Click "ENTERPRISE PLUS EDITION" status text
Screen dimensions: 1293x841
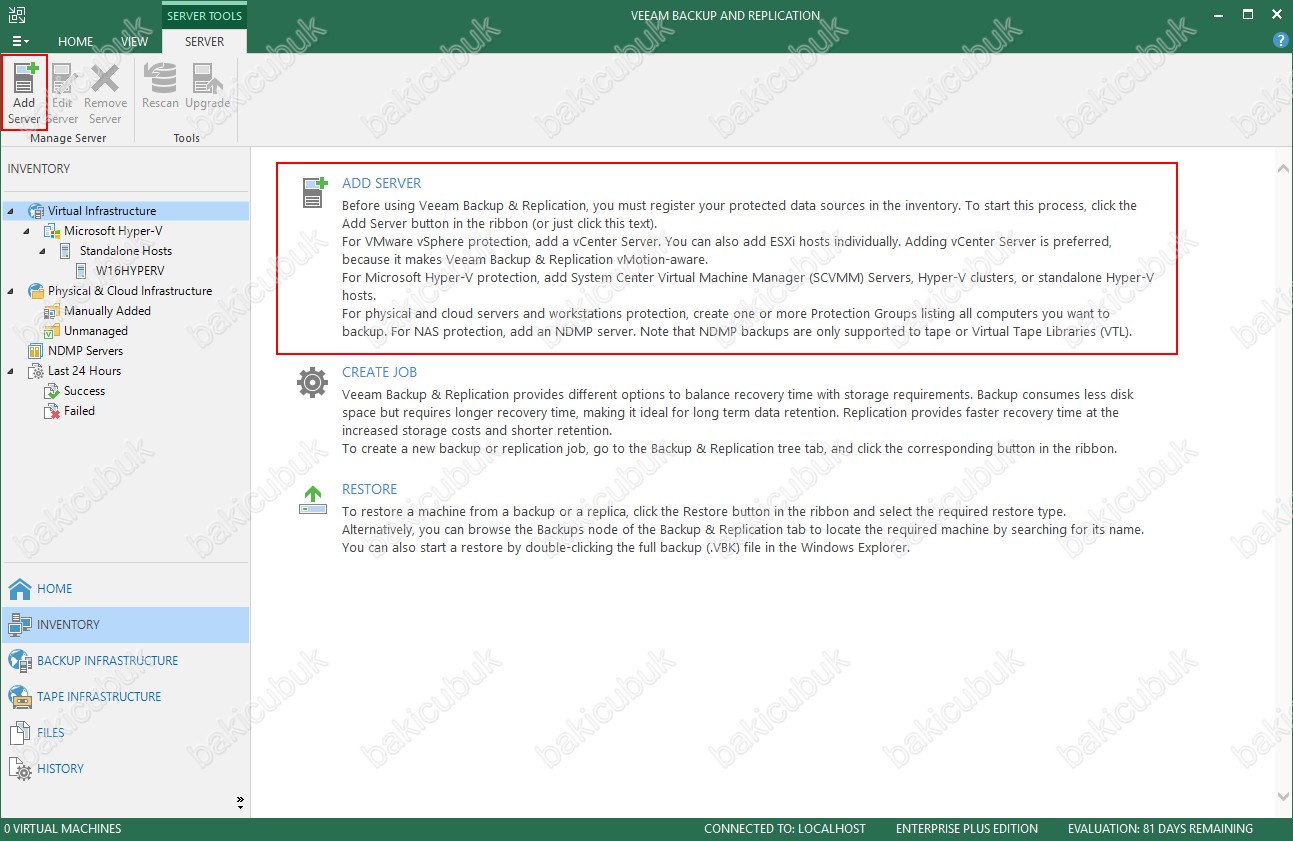pos(967,829)
